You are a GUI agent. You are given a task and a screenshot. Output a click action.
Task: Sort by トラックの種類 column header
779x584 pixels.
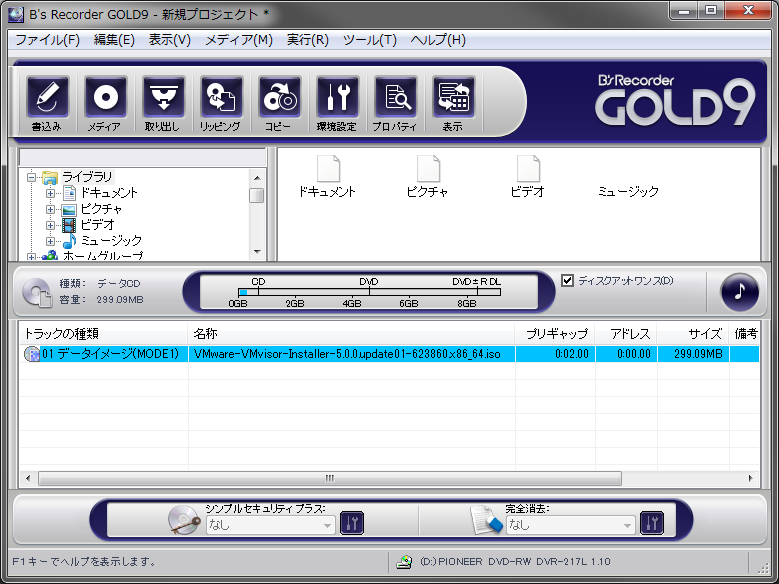coord(103,334)
